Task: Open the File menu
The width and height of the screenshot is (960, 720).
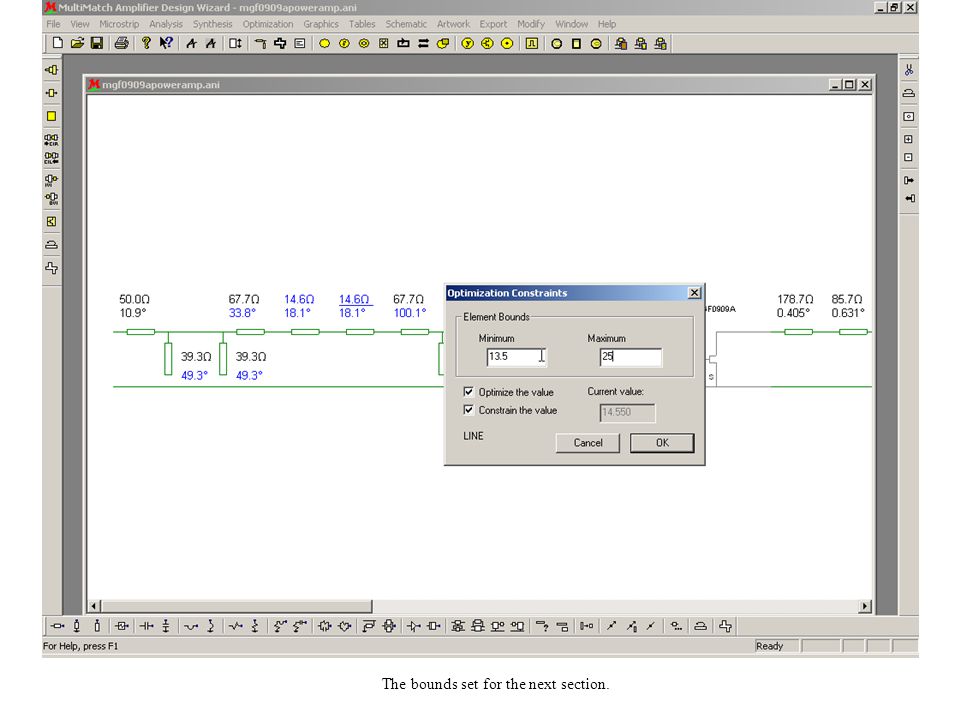Action: [x=53, y=24]
